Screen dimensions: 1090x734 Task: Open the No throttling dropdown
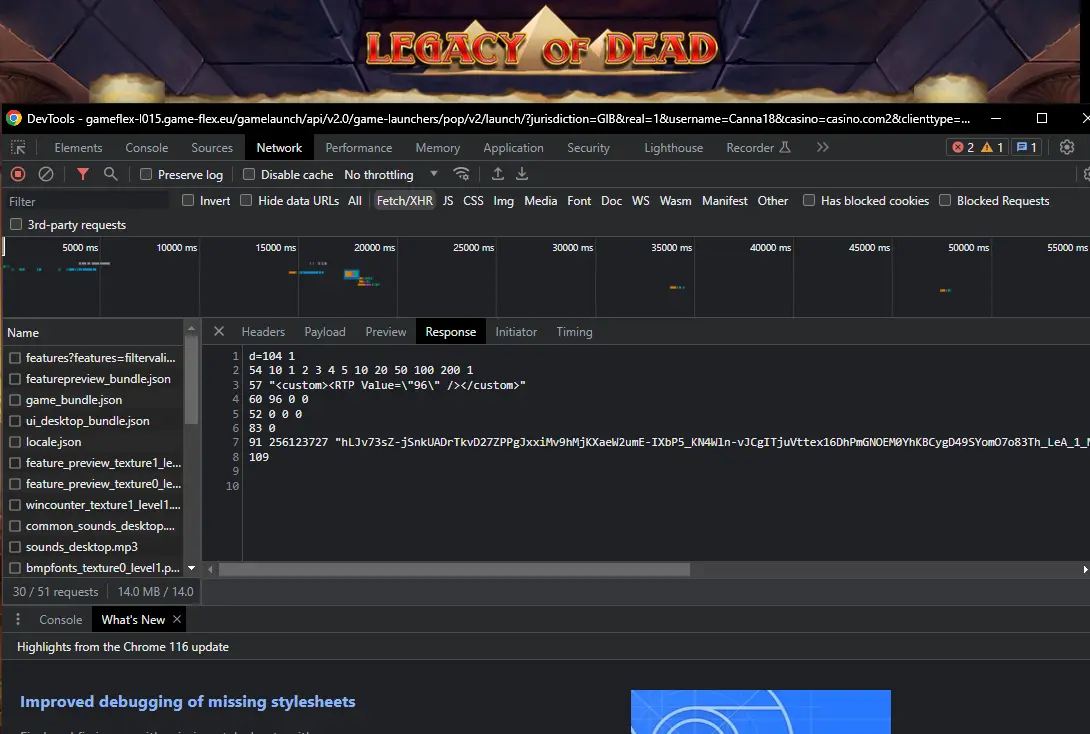[391, 174]
